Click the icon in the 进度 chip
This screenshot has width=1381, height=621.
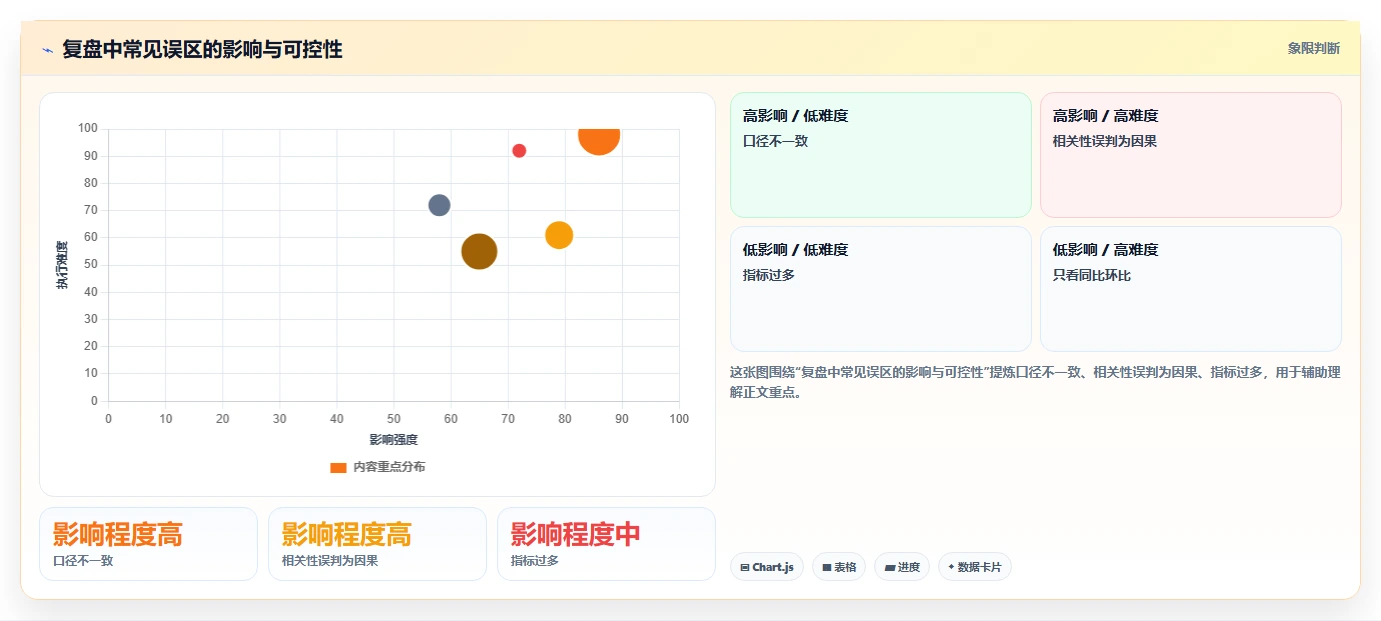coord(889,567)
